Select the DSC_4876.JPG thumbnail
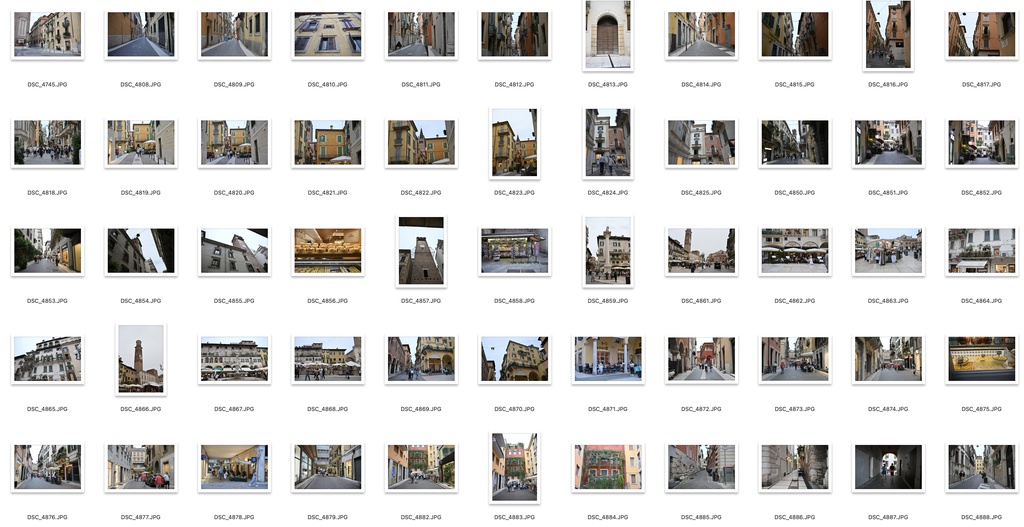The width and height of the screenshot is (1024, 527). pyautogui.click(x=47, y=468)
